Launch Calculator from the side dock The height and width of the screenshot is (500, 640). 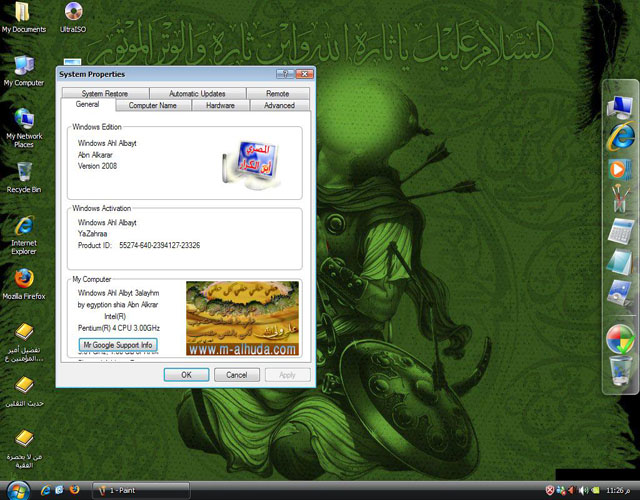coord(621,231)
